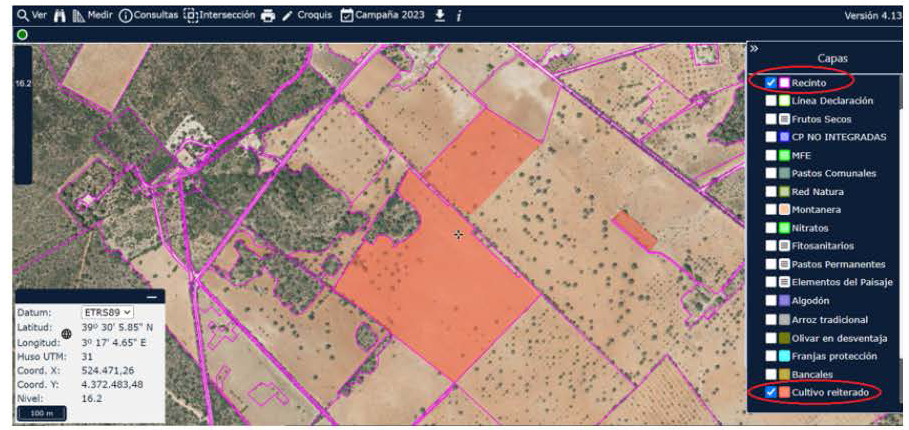
Task: Collapse the Capas panel with double chevron
Action: pos(754,47)
